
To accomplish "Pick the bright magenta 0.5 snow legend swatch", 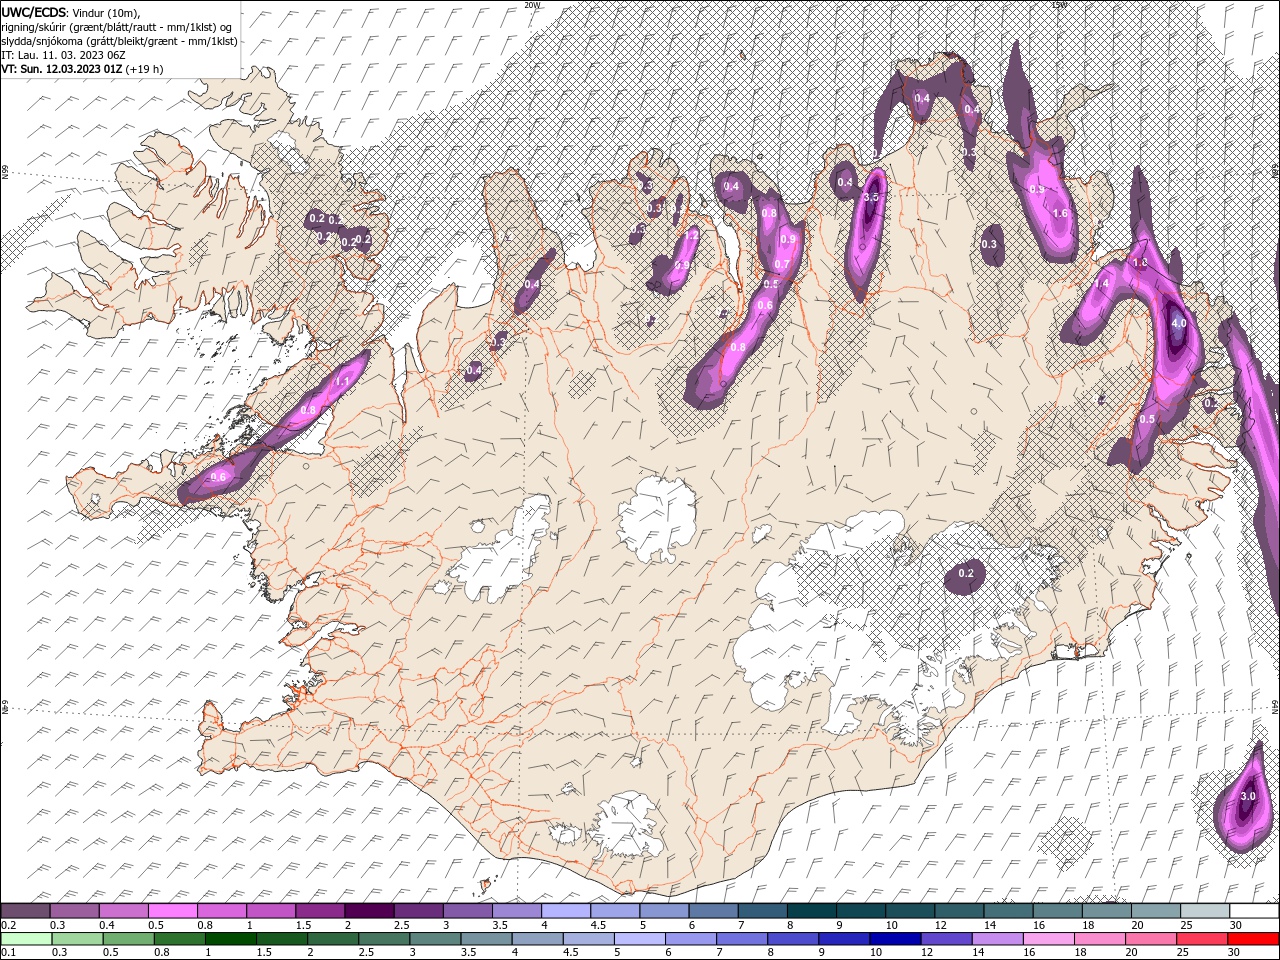I will click(173, 911).
